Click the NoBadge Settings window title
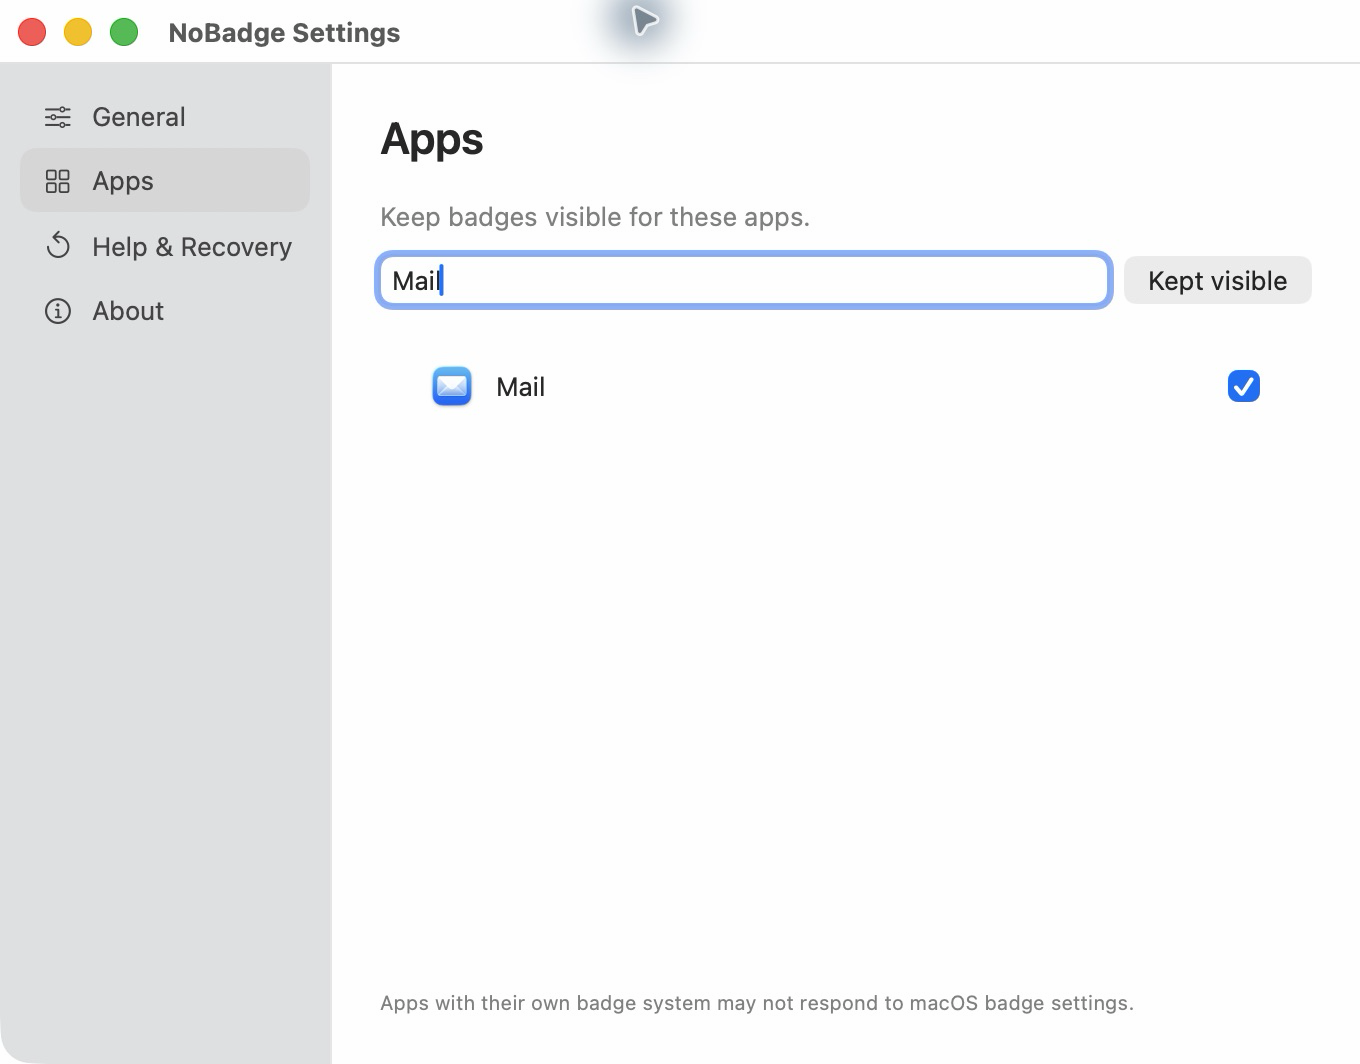 pyautogui.click(x=284, y=32)
